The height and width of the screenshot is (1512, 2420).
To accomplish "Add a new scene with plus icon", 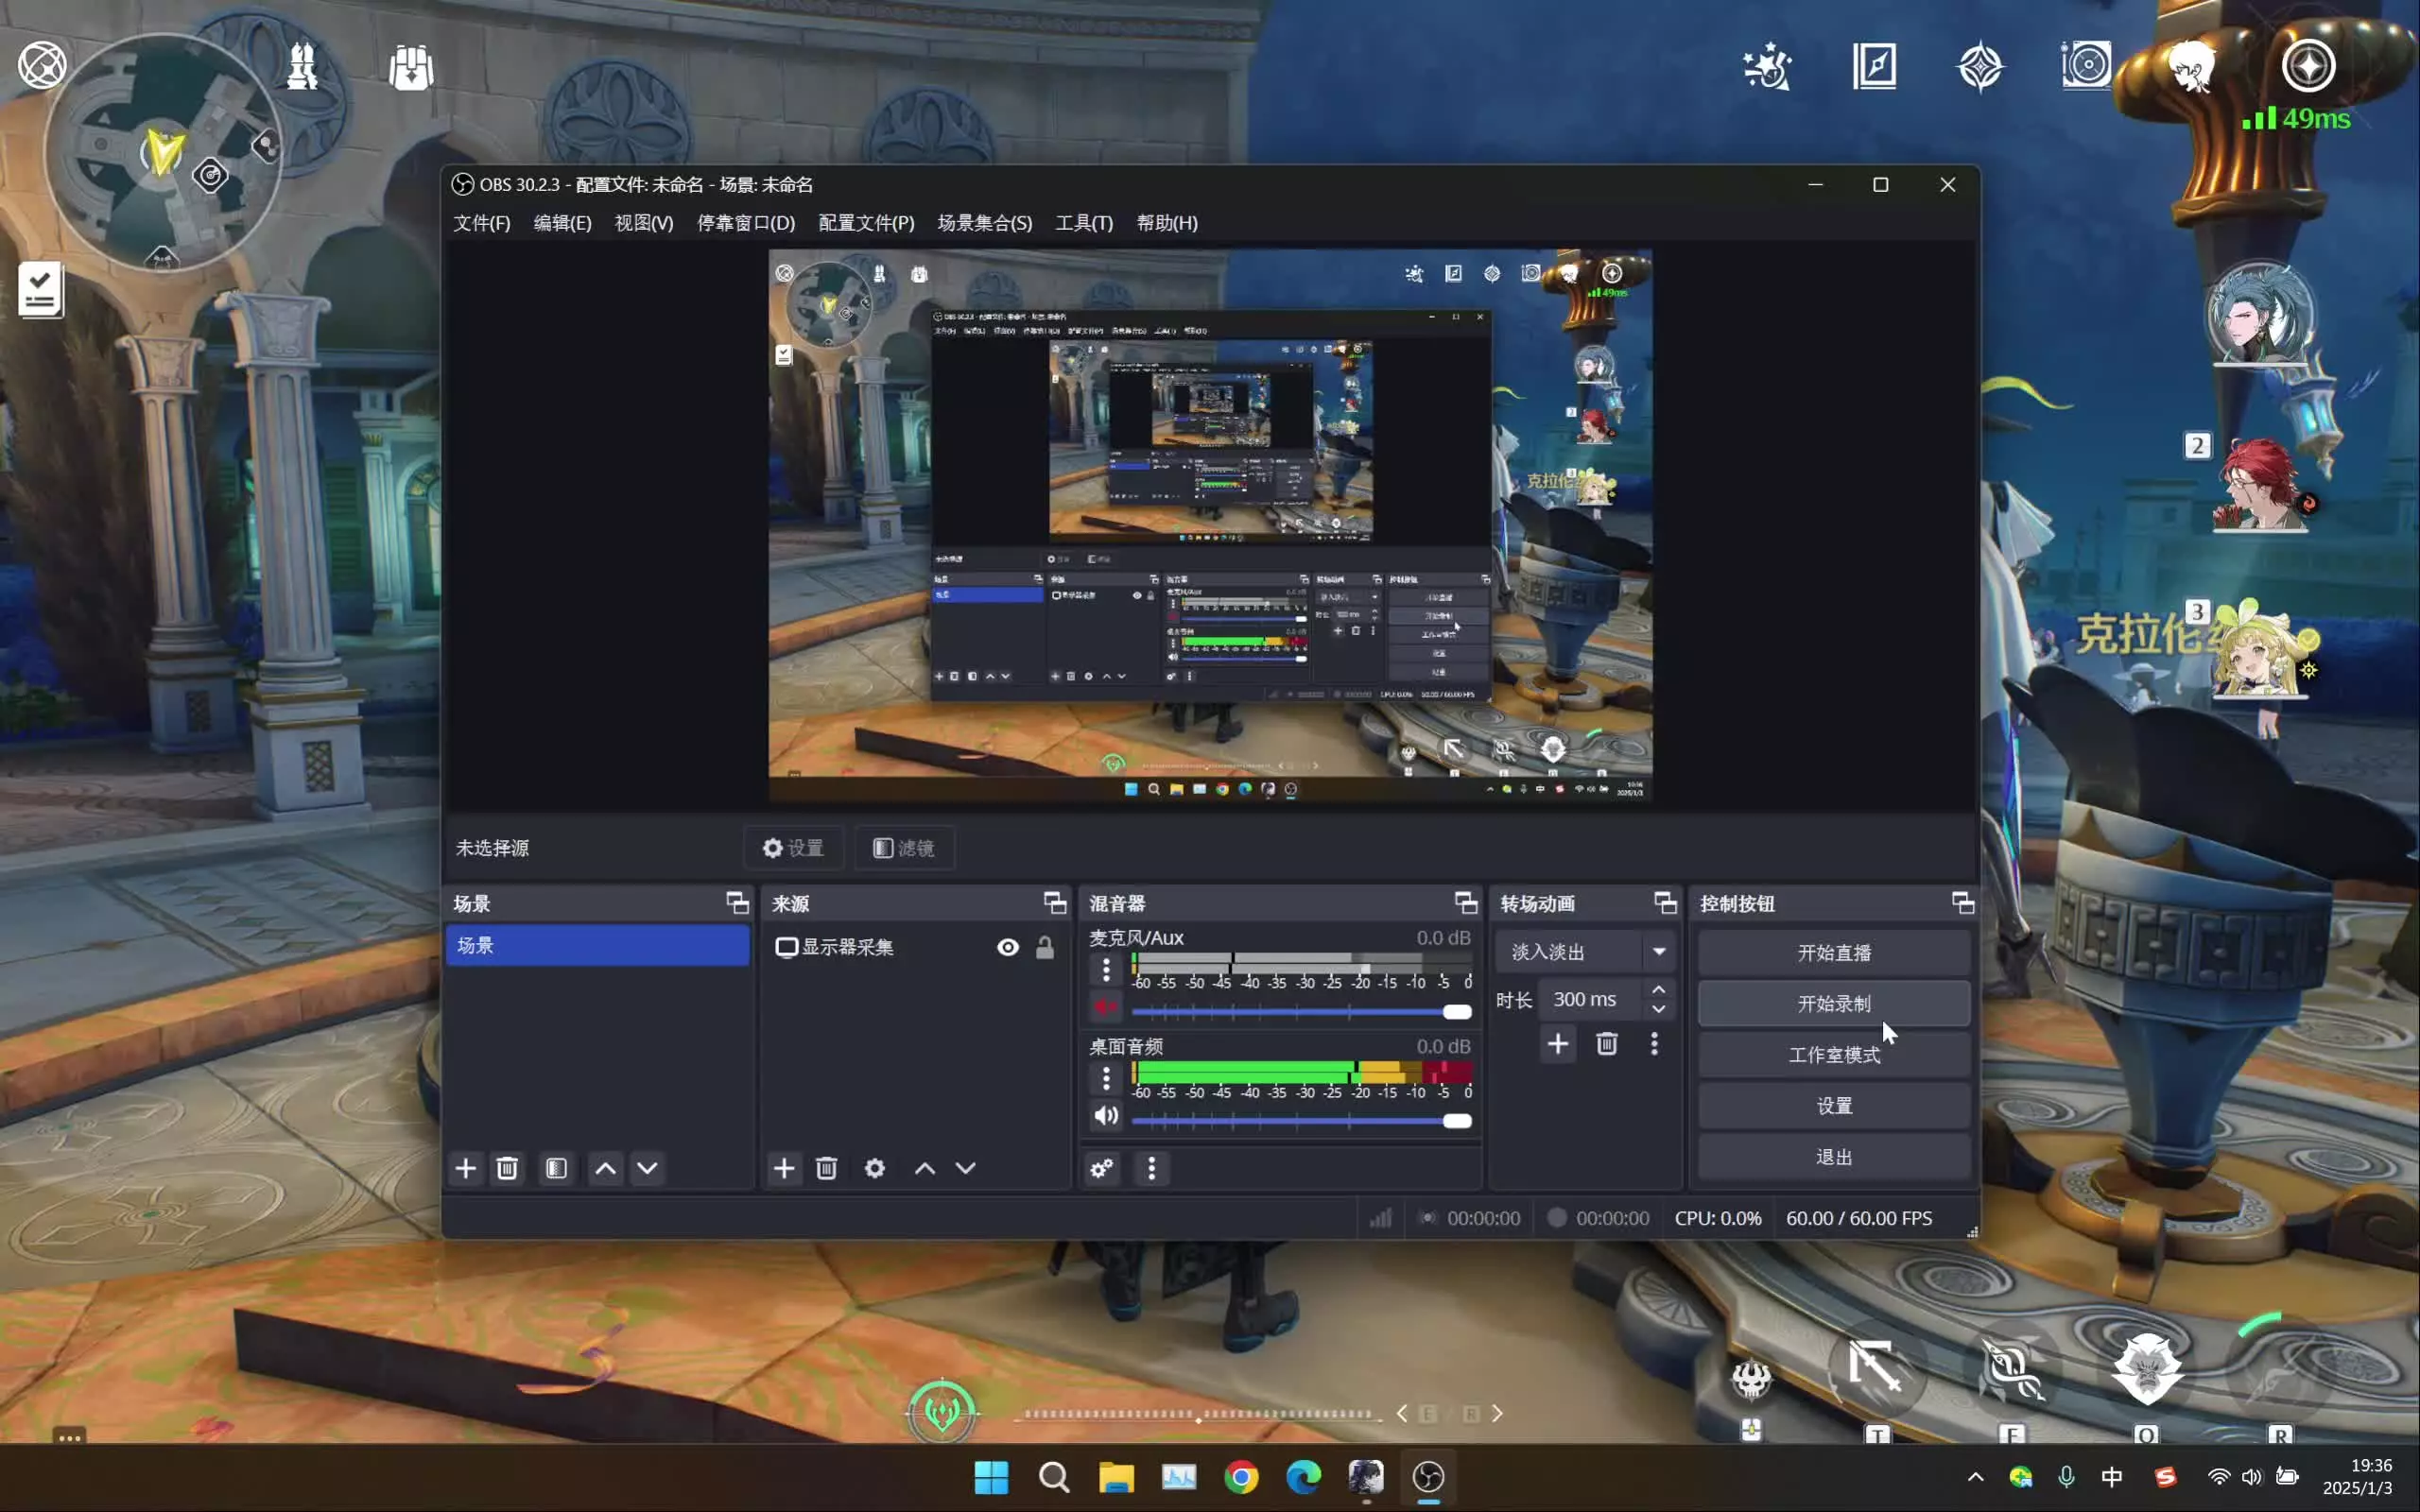I will (465, 1168).
